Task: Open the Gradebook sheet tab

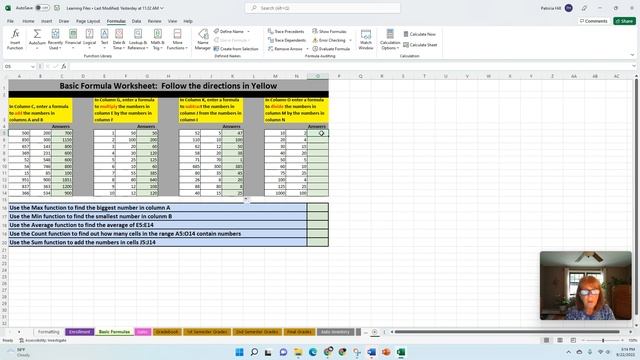Action: point(167,332)
